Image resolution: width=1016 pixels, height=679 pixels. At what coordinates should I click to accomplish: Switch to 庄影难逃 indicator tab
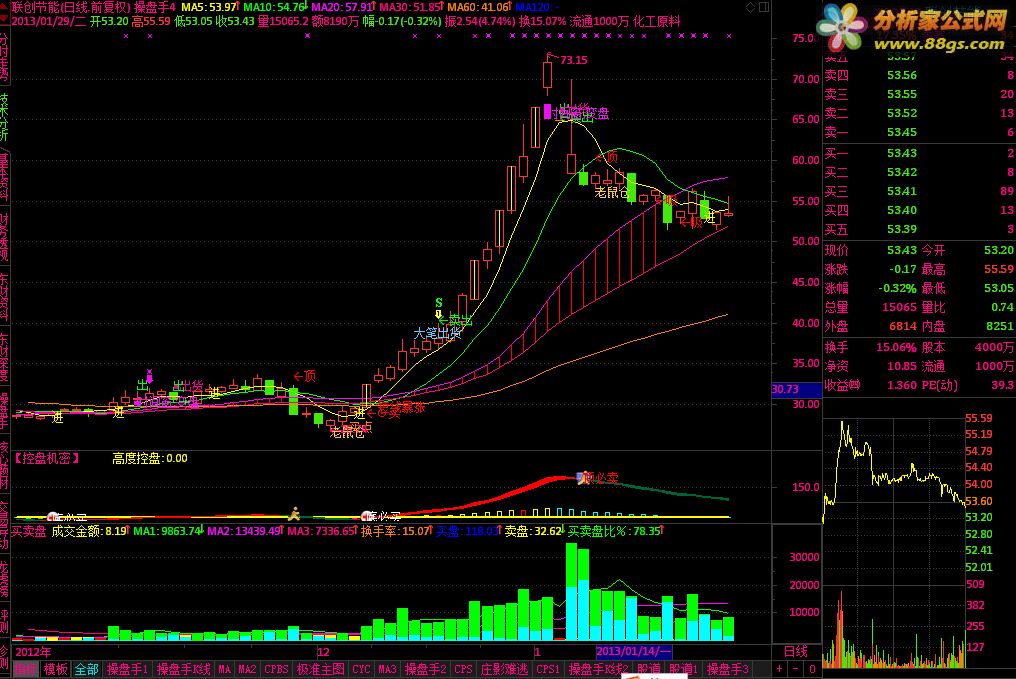pyautogui.click(x=504, y=669)
